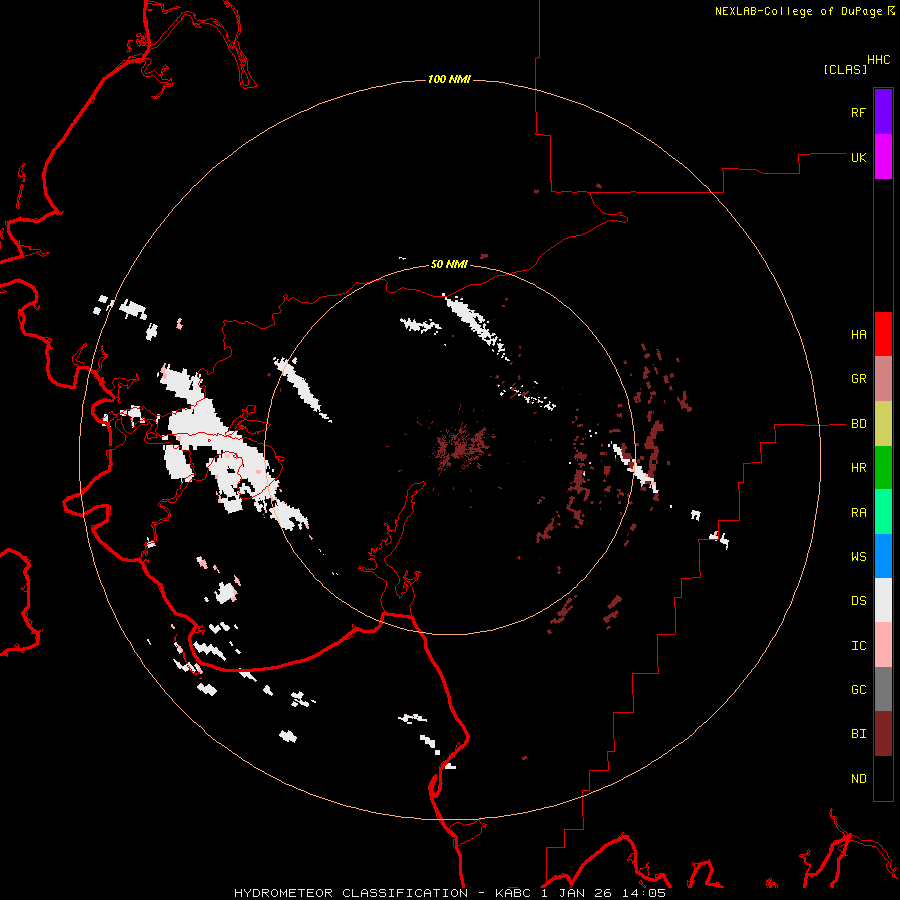Screen dimensions: 900x900
Task: Select the BD yellow legend block
Action: [x=883, y=424]
